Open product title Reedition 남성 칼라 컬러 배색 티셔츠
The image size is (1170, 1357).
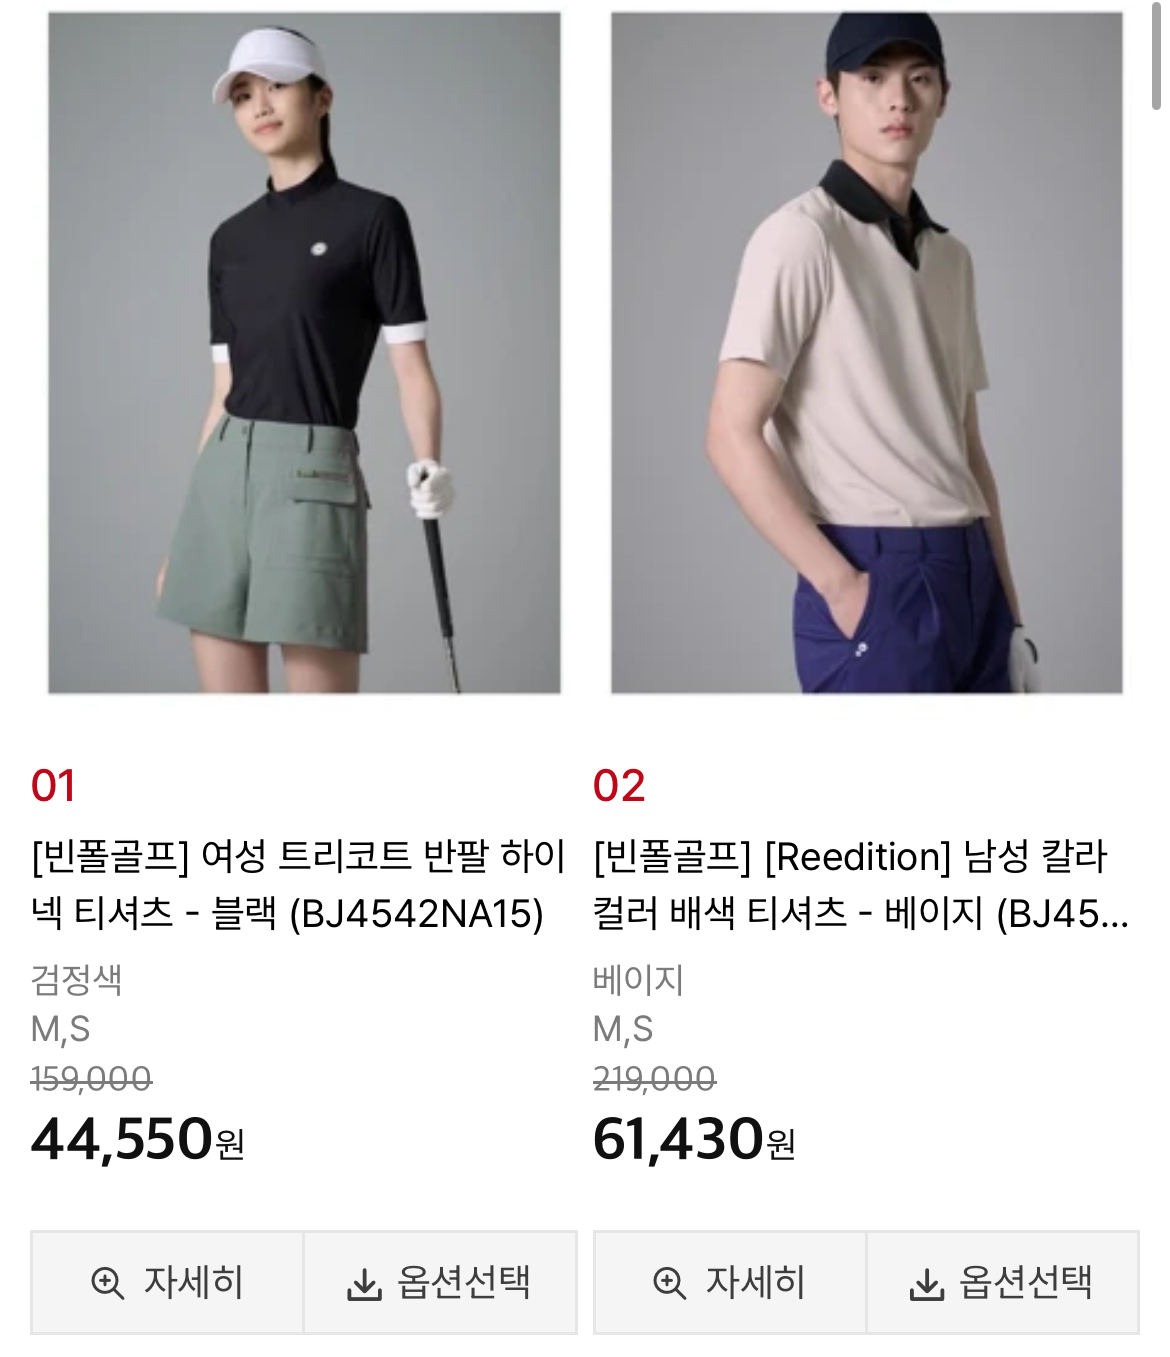[x=861, y=885]
